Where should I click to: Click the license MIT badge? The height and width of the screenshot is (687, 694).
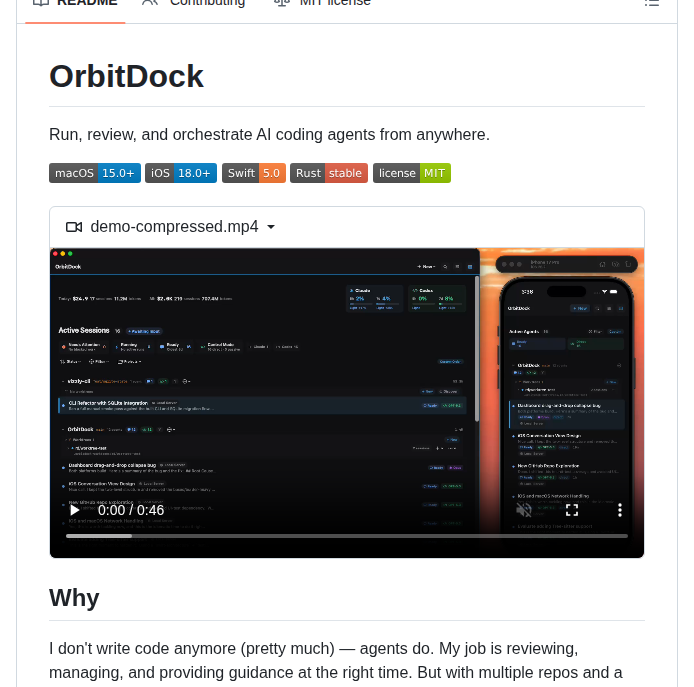(x=412, y=173)
